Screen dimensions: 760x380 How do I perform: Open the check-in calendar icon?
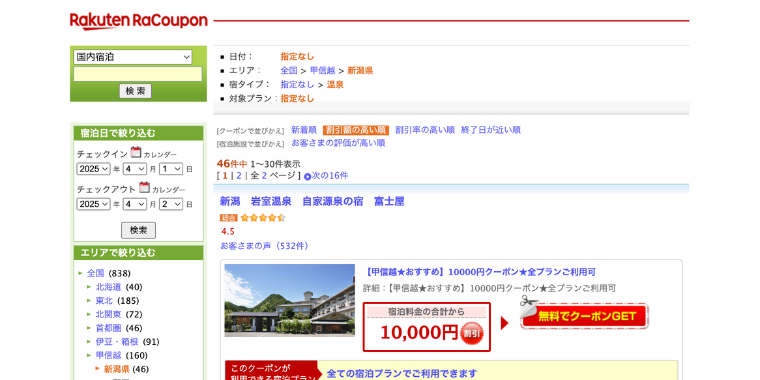coord(136,152)
